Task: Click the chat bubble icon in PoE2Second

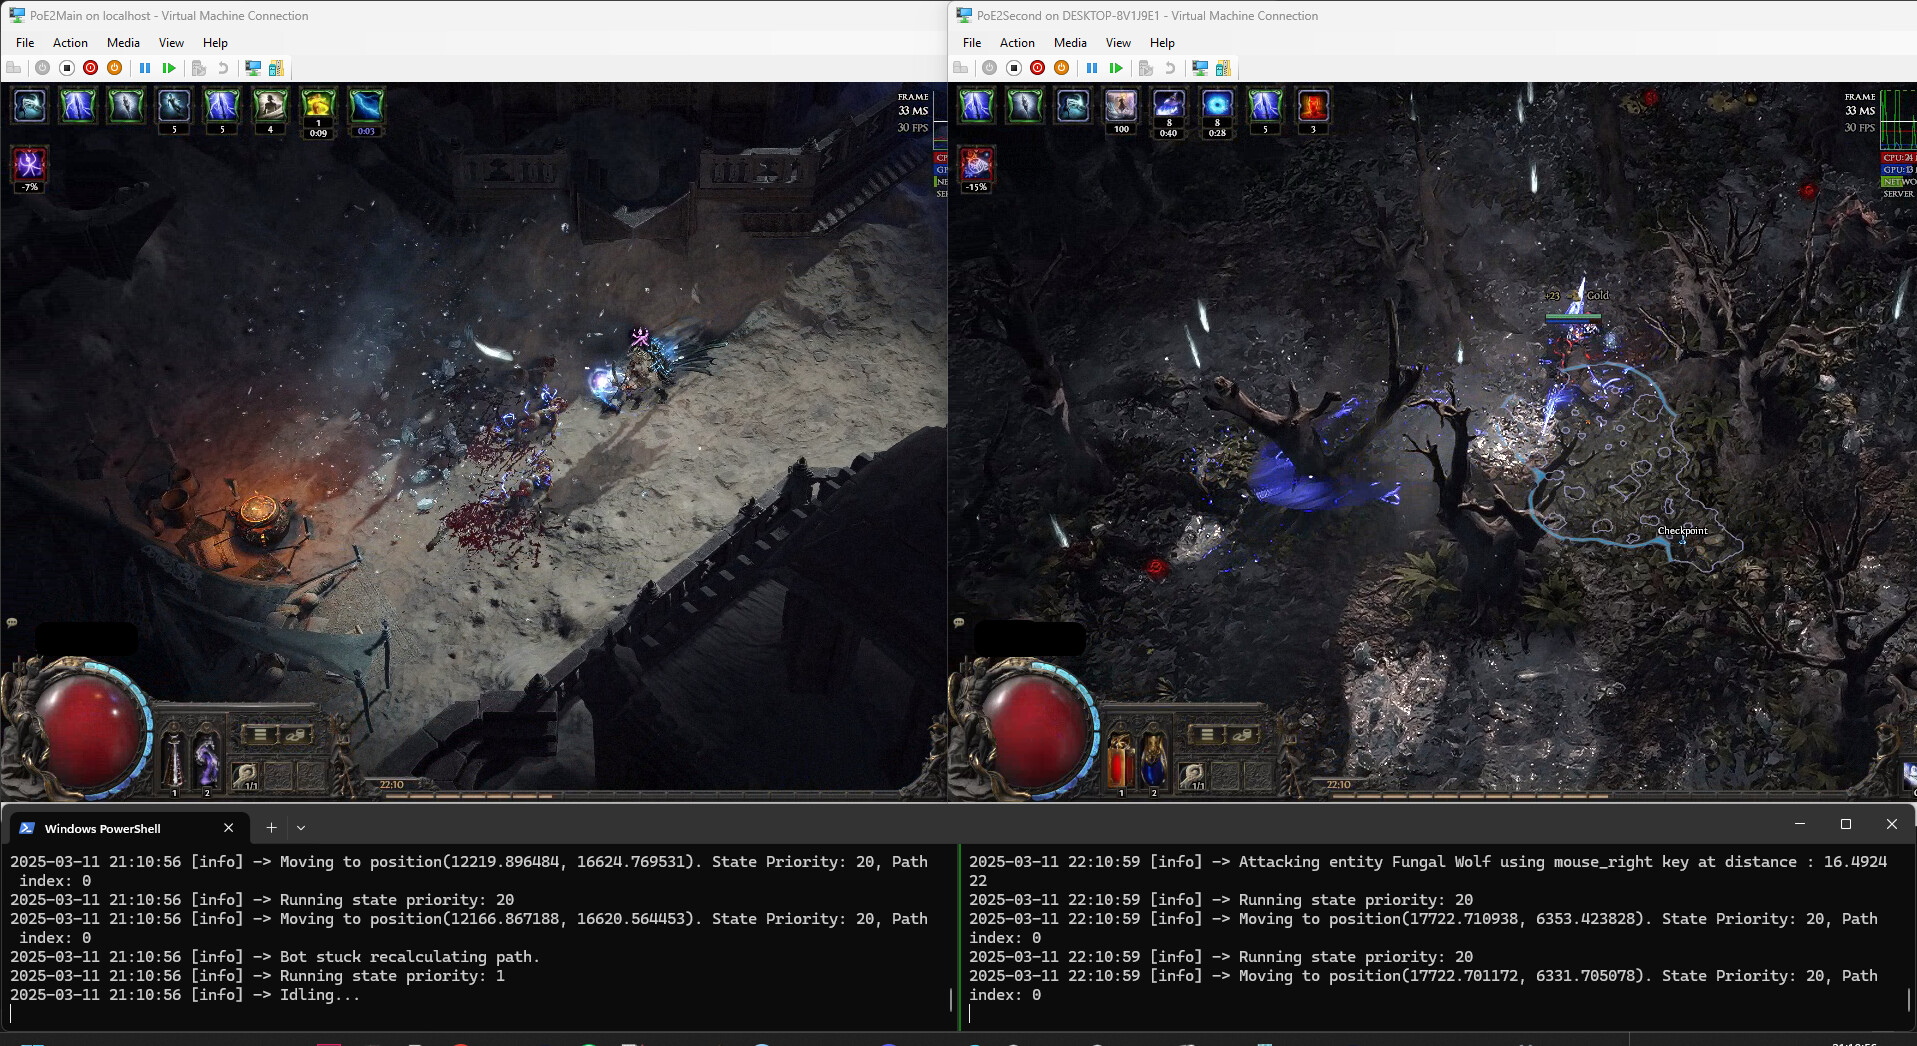Action: [x=959, y=622]
